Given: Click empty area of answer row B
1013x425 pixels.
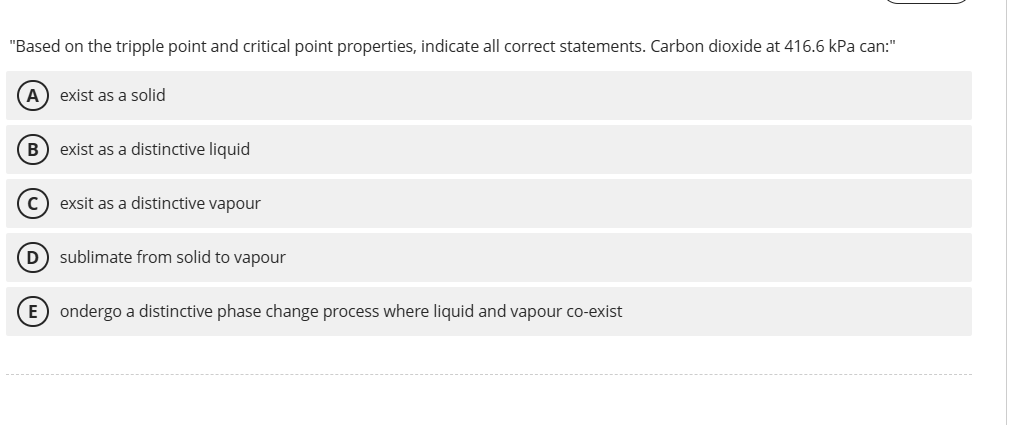Looking at the screenshot, I should (600, 150).
